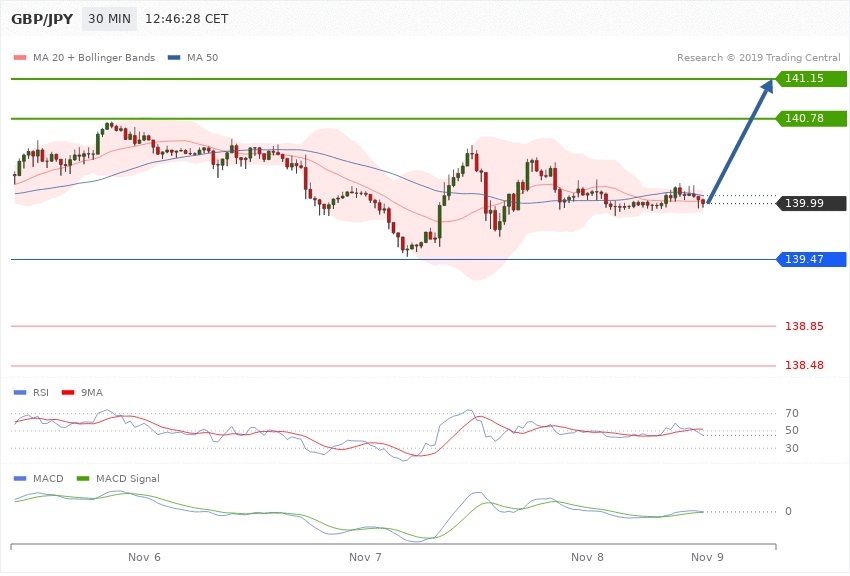Click the 30 MIN timeframe label
The image size is (850, 576).
coord(108,19)
